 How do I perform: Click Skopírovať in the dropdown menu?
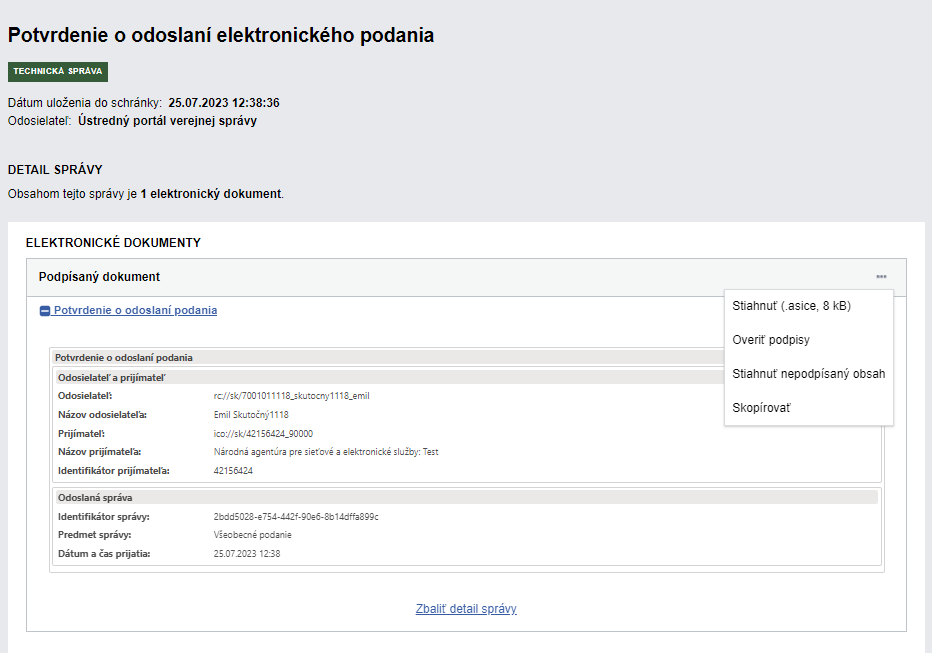761,408
